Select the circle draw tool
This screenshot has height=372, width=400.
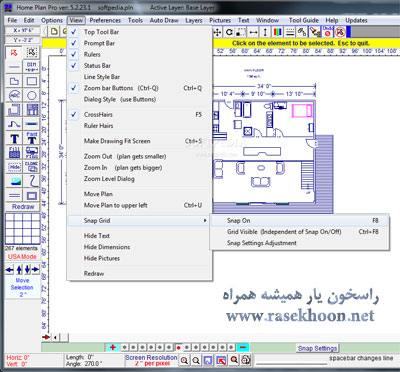click(32, 95)
